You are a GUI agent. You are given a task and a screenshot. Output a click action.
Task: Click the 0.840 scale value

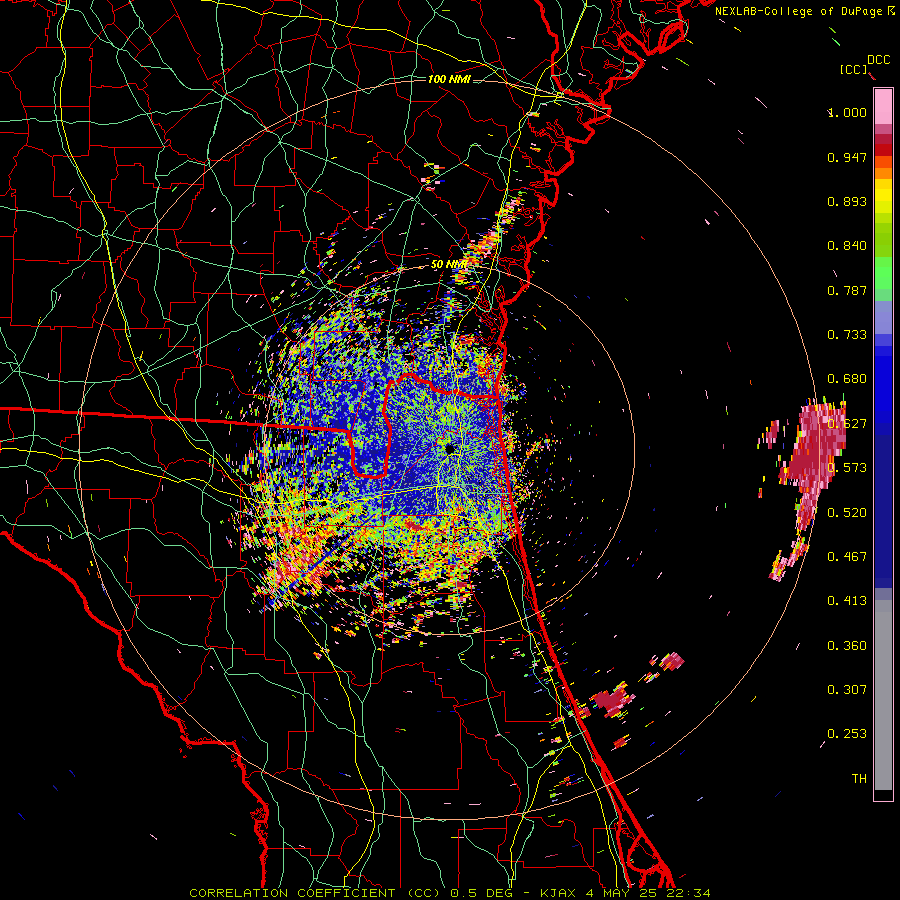(x=847, y=246)
